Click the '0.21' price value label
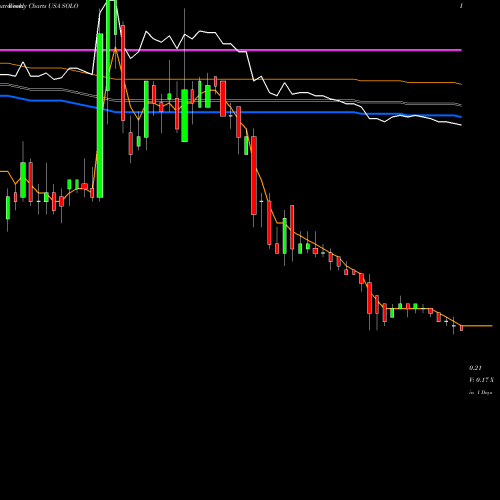This screenshot has height=500, width=500. (x=475, y=368)
